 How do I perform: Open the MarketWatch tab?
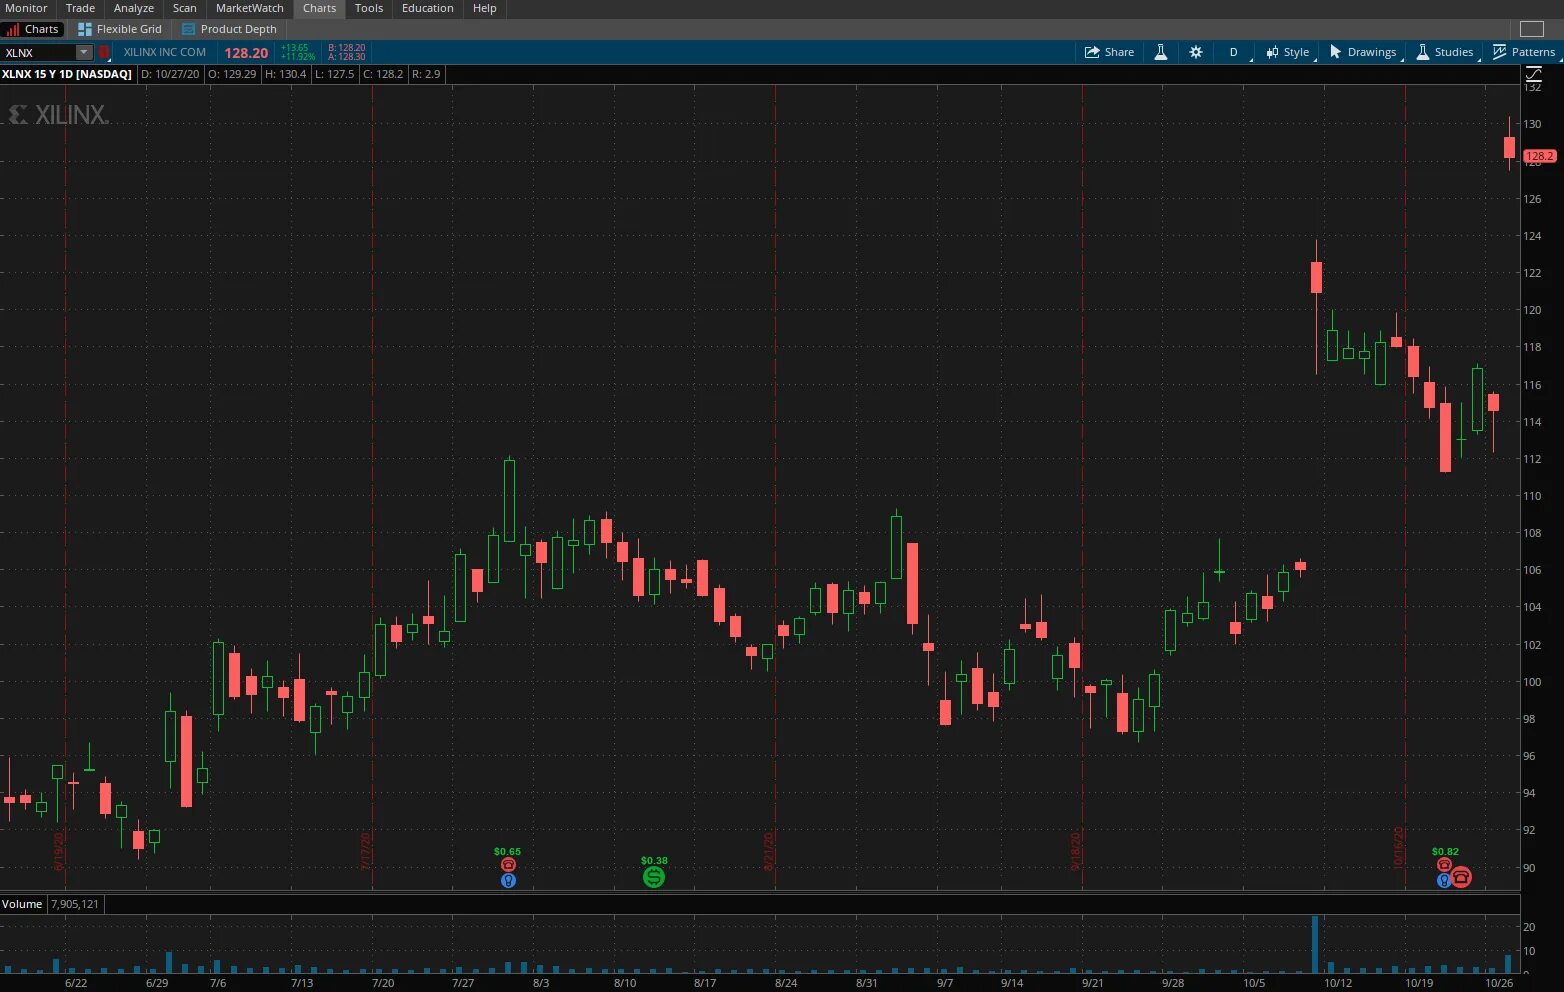pos(250,8)
